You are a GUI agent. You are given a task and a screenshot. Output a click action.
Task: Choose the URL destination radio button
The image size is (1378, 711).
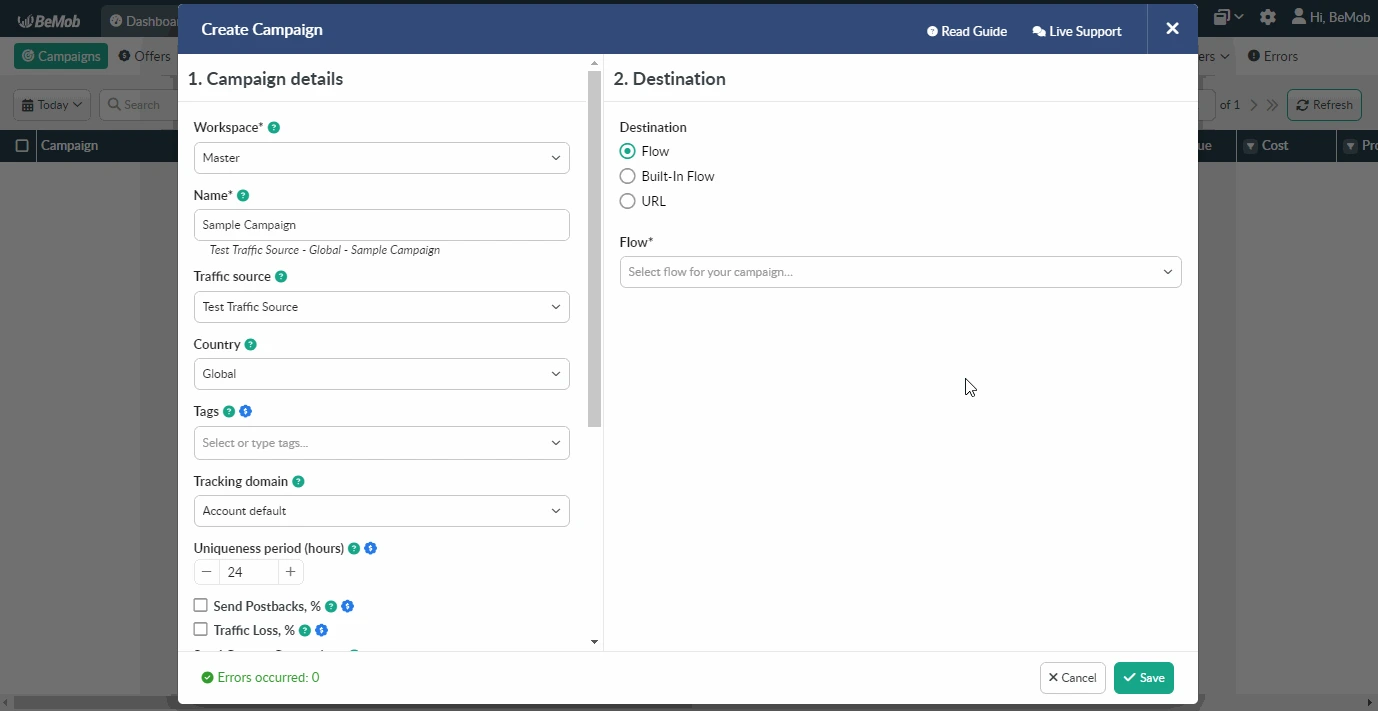tap(628, 201)
